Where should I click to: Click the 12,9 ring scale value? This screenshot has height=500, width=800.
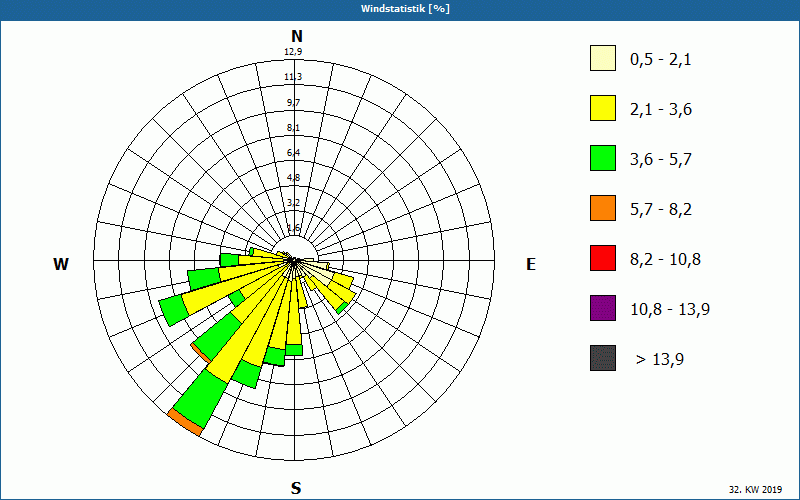click(293, 52)
